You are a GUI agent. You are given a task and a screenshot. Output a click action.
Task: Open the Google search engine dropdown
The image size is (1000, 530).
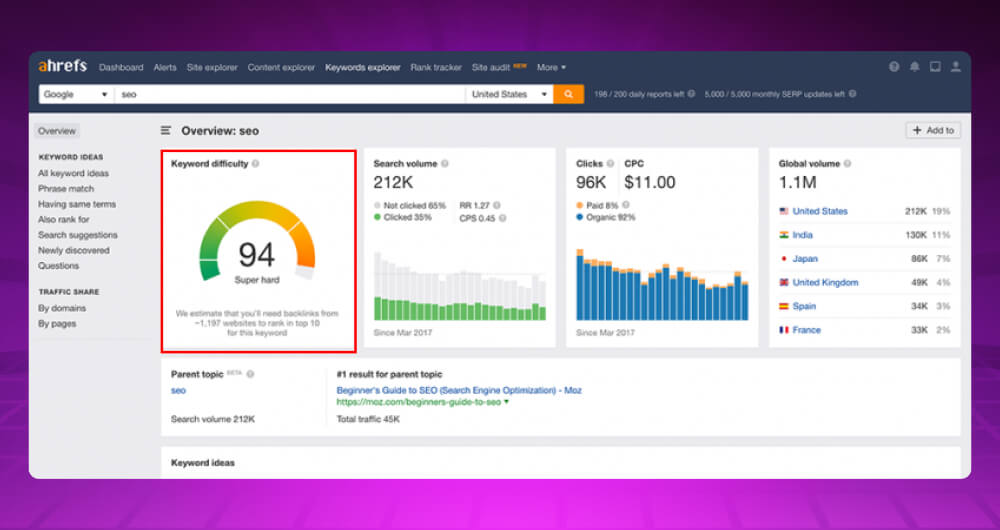(77, 94)
